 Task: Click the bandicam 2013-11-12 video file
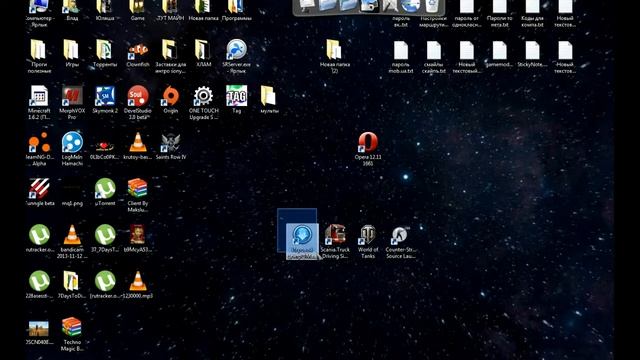click(72, 235)
